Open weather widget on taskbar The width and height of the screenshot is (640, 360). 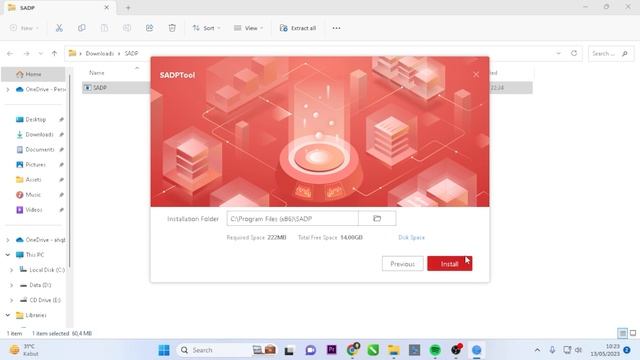24,350
